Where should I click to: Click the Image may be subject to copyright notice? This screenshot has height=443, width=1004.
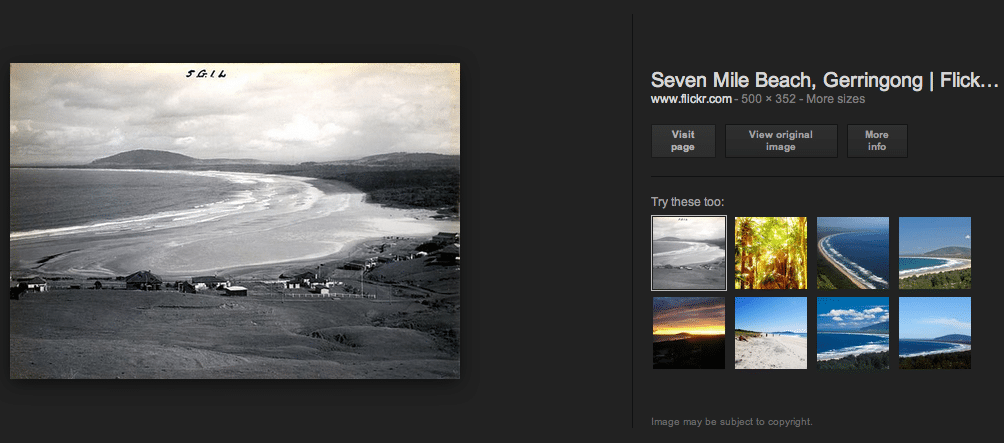pyautogui.click(x=732, y=422)
